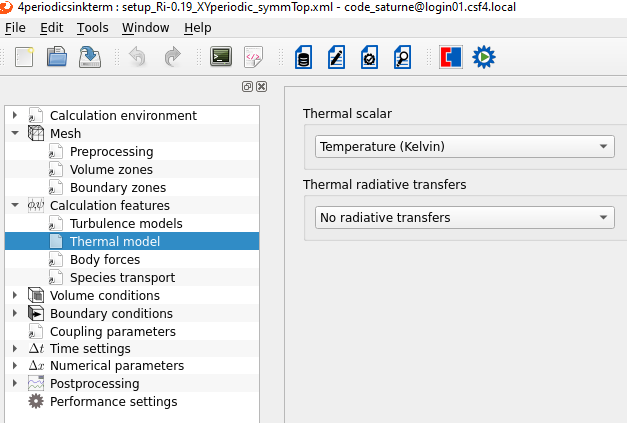Open the Thermal scalar dropdown
The width and height of the screenshot is (627, 423).
(x=464, y=147)
